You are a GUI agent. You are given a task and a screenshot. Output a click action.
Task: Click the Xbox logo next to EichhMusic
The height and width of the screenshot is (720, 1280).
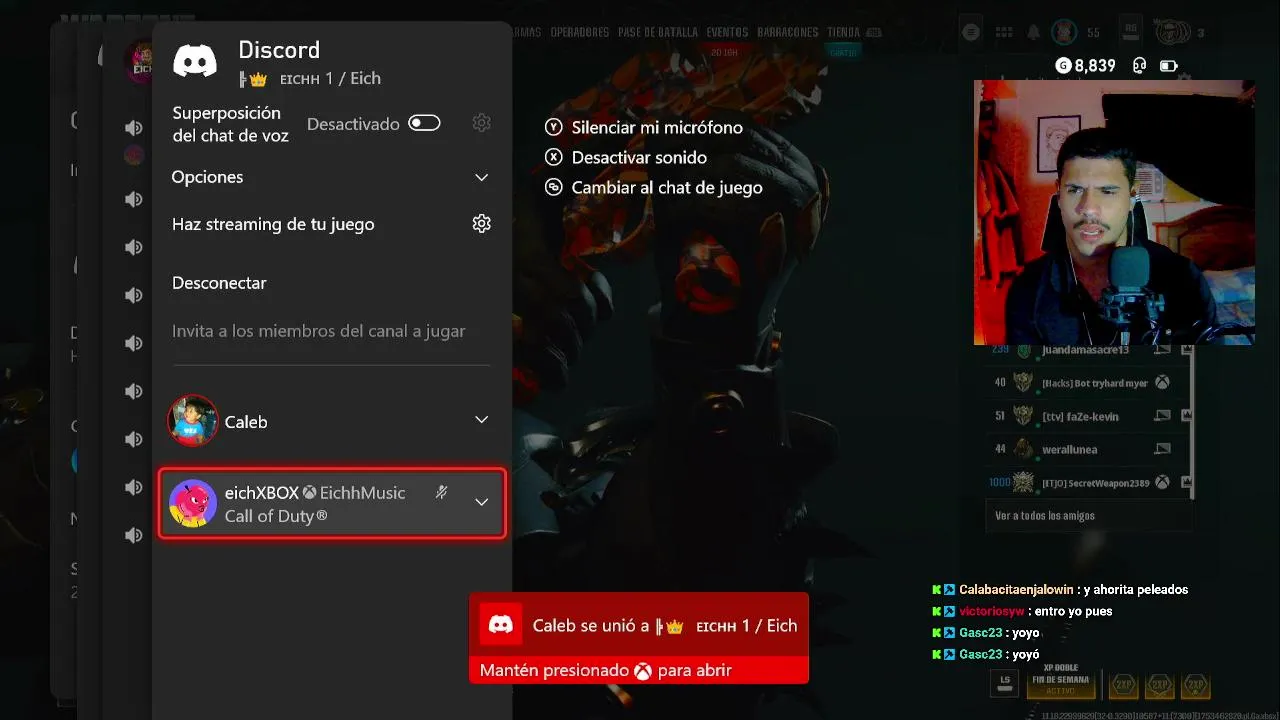click(310, 493)
